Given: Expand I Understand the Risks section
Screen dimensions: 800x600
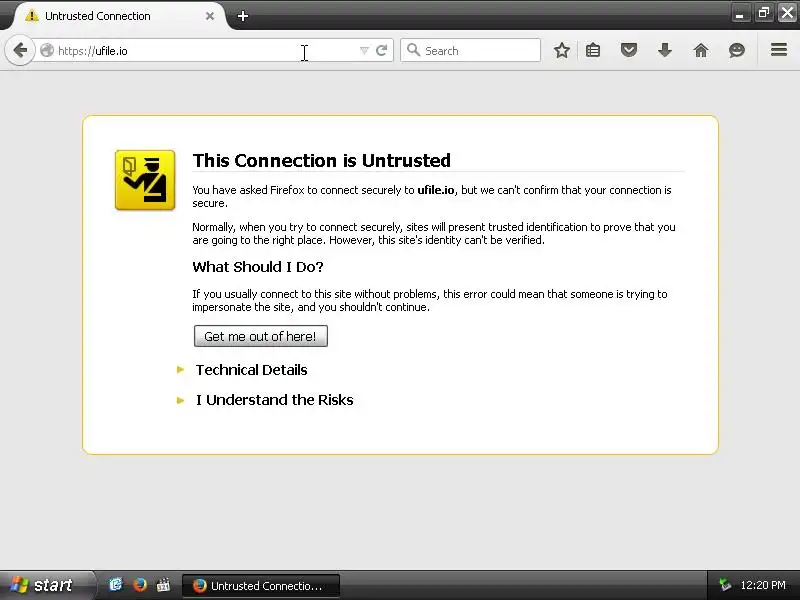Looking at the screenshot, I should coord(274,400).
